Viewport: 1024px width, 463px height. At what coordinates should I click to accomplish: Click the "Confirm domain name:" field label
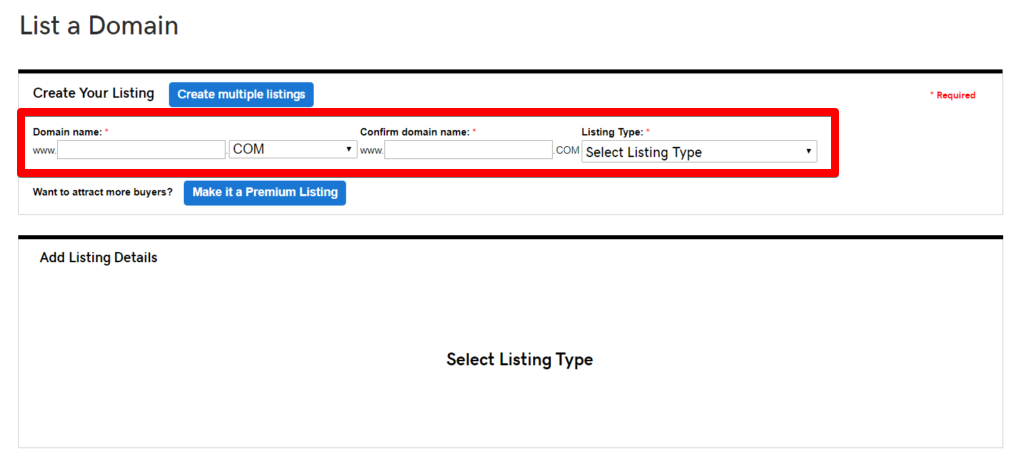click(x=415, y=131)
